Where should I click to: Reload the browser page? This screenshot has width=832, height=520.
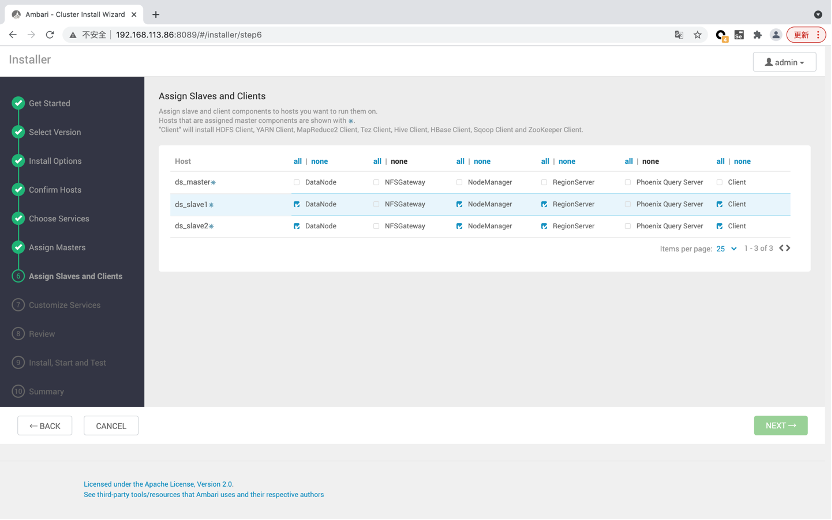[x=50, y=34]
